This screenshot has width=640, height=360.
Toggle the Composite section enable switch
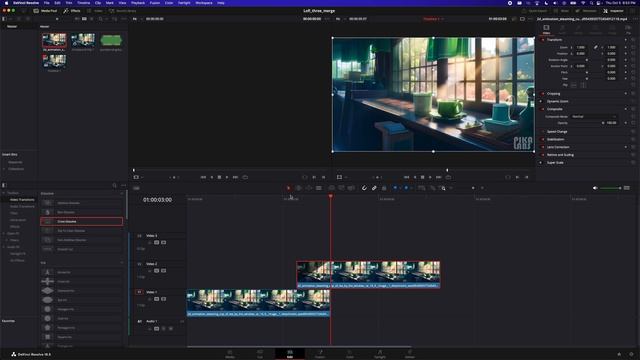543,109
